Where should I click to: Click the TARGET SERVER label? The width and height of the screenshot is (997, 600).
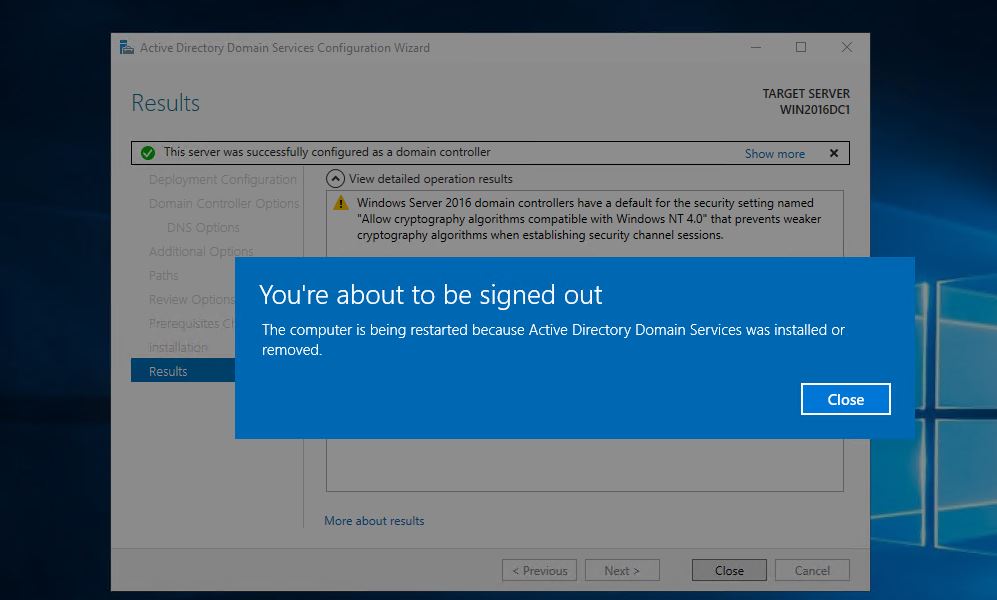tap(806, 93)
